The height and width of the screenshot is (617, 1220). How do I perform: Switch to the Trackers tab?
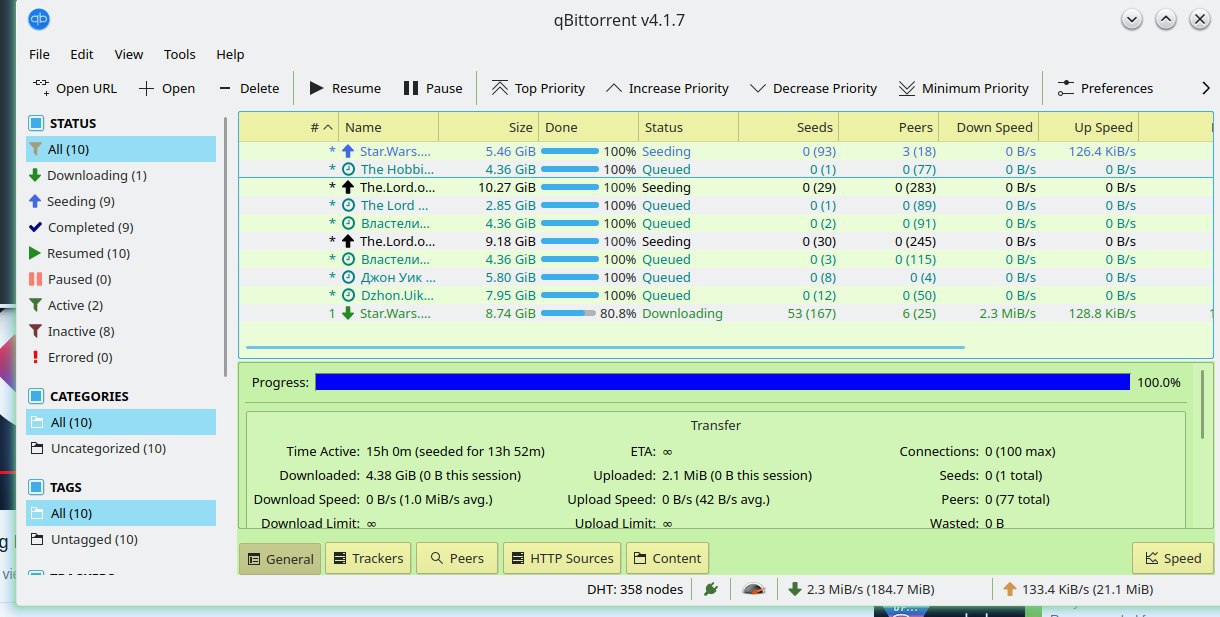[367, 558]
